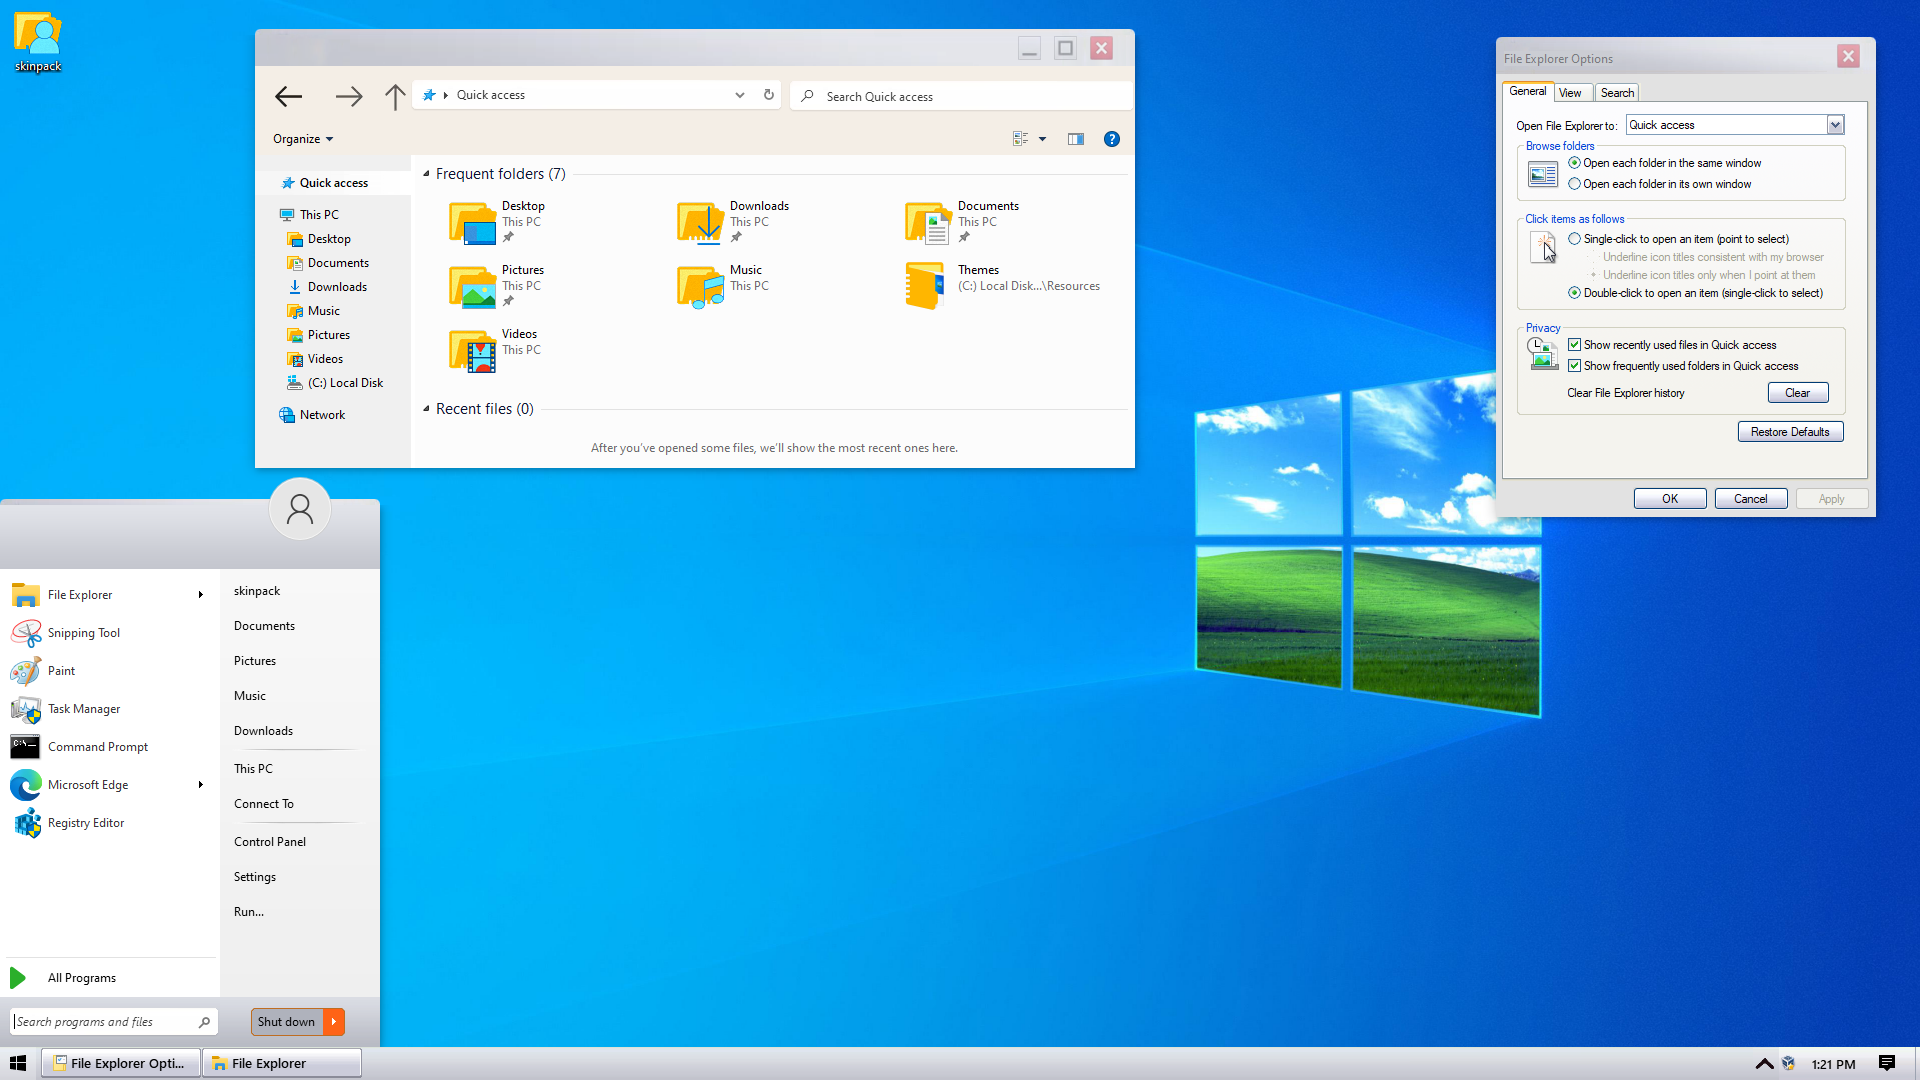Screen dimensions: 1920x1080
Task: Open the Themes folder icon
Action: [925, 285]
